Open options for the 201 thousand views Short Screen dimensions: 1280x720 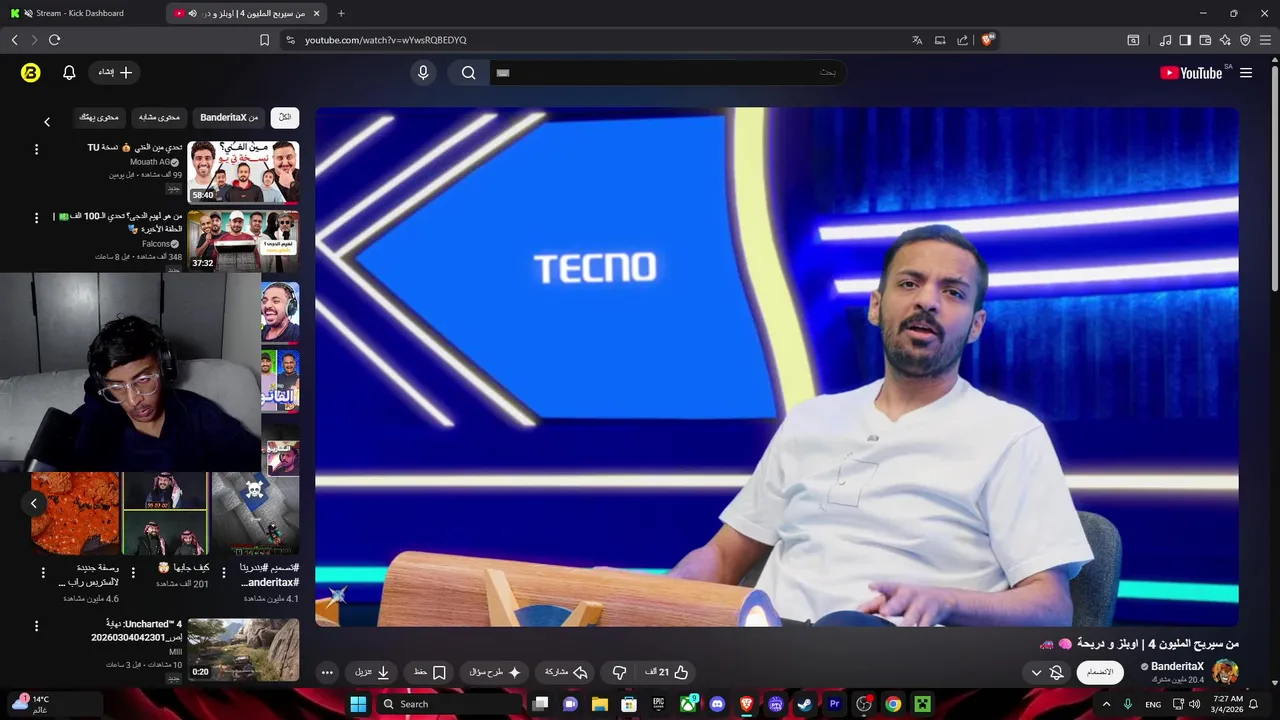pos(133,573)
